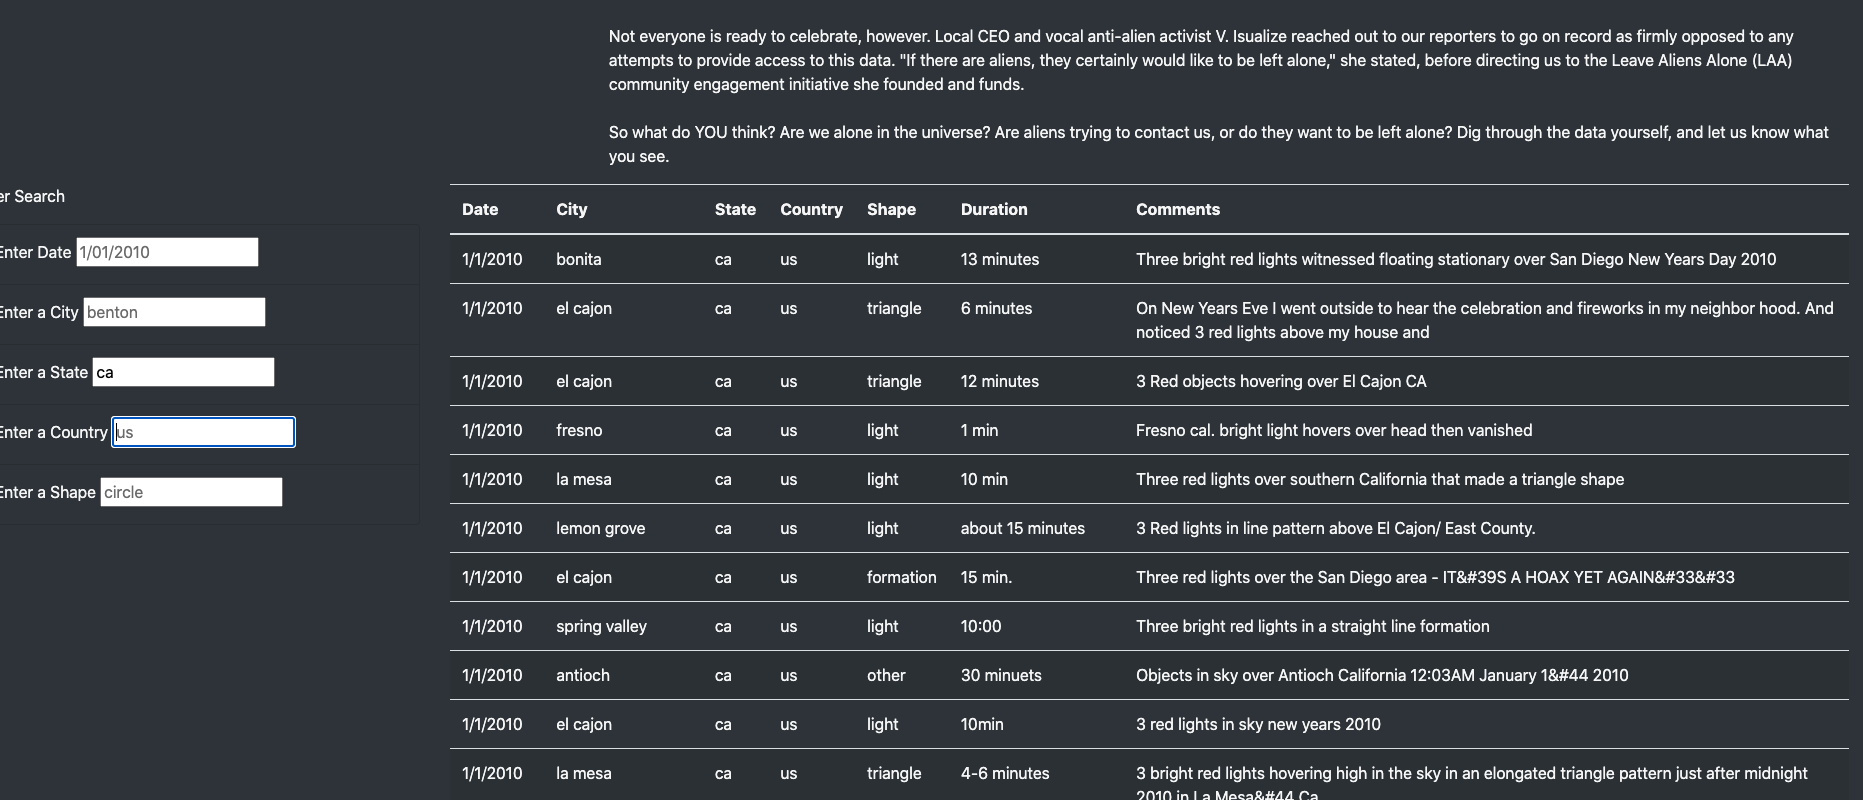Click the Enter a Shape input box
The width and height of the screenshot is (1863, 800).
pos(191,492)
